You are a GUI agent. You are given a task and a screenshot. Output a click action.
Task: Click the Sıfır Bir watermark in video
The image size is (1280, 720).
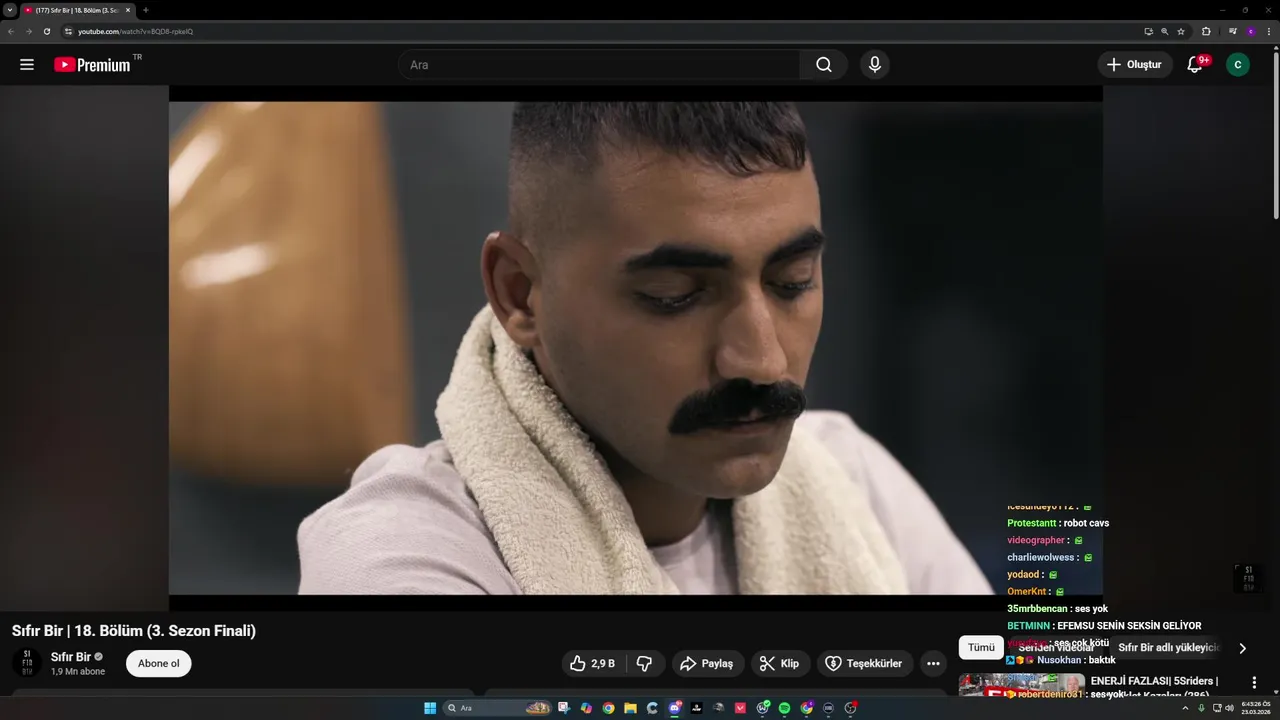click(x=1248, y=578)
